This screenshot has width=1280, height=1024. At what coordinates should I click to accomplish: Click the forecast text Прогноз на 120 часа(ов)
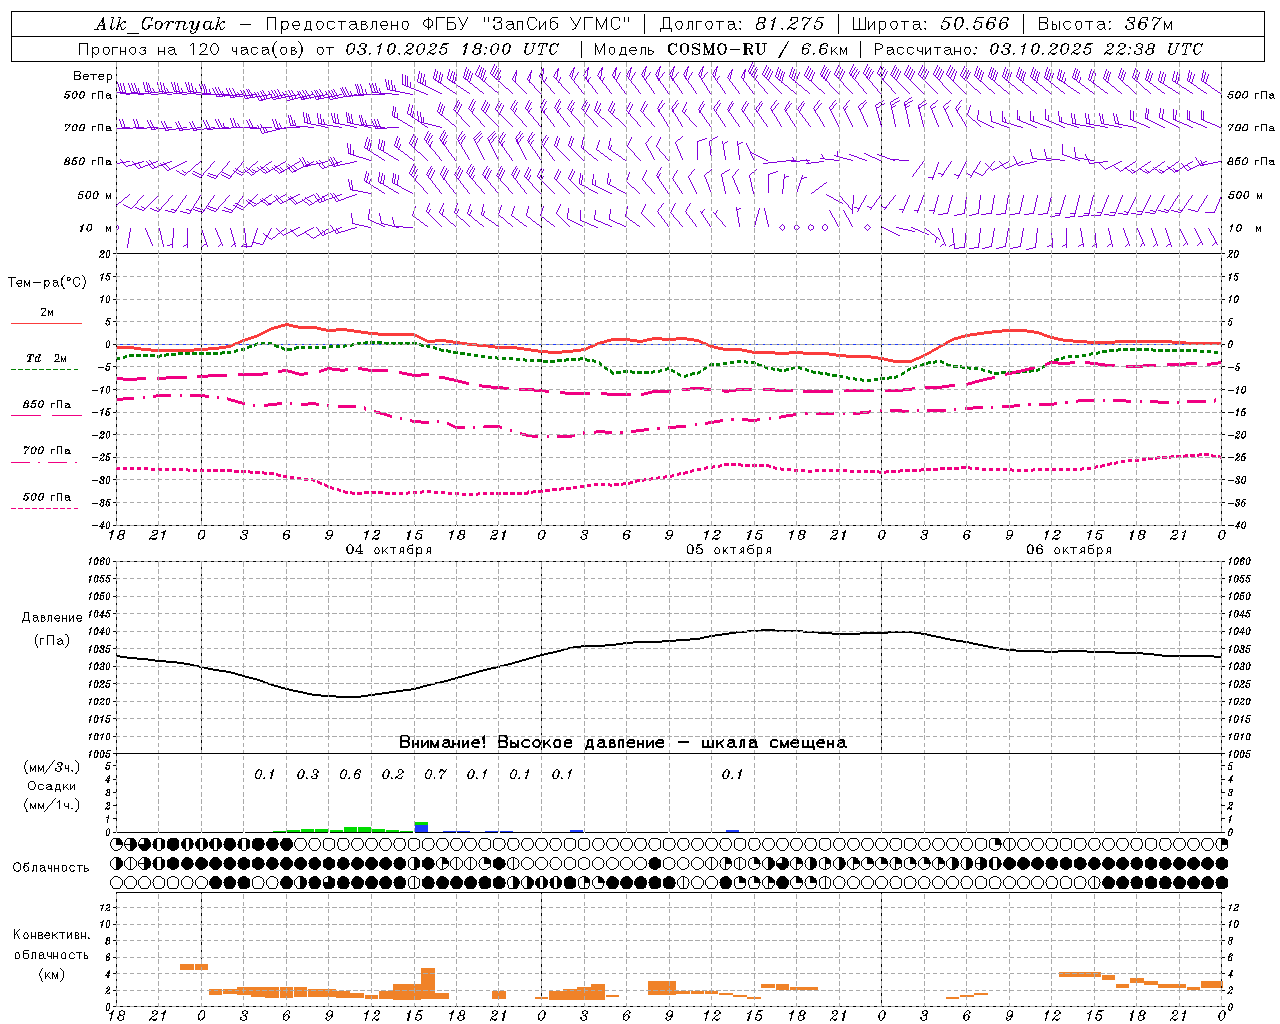[x=192, y=49]
